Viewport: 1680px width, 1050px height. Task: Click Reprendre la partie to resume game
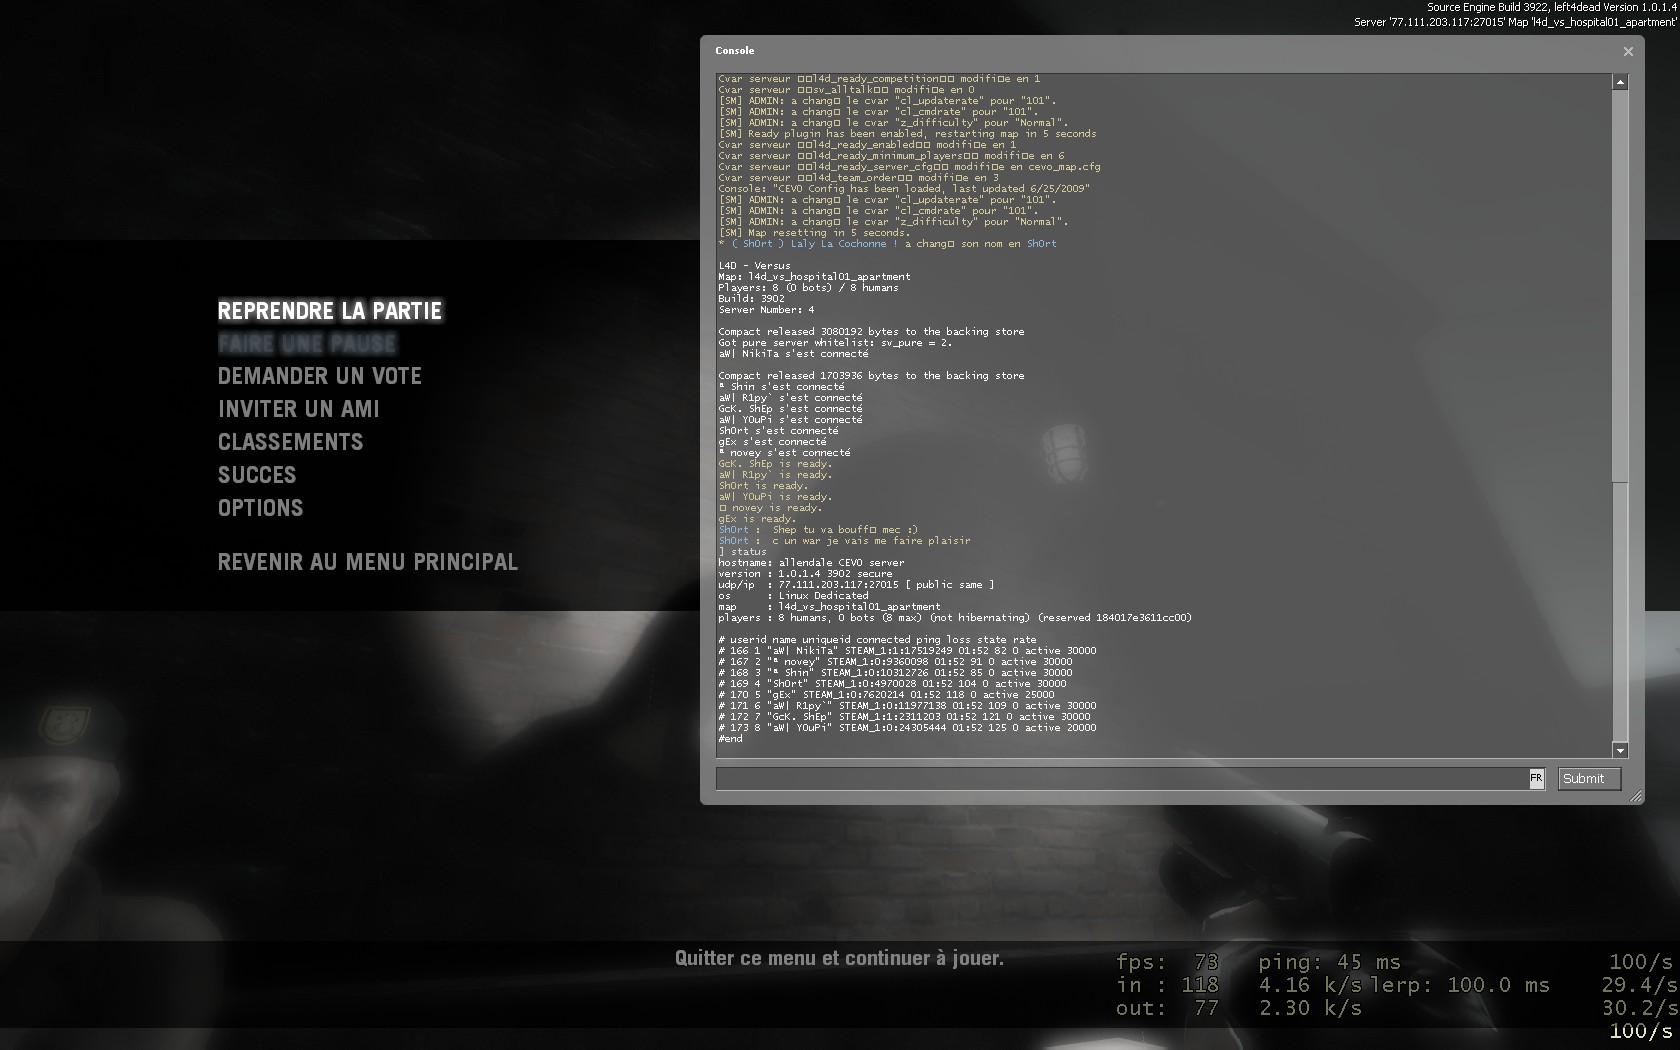point(329,311)
